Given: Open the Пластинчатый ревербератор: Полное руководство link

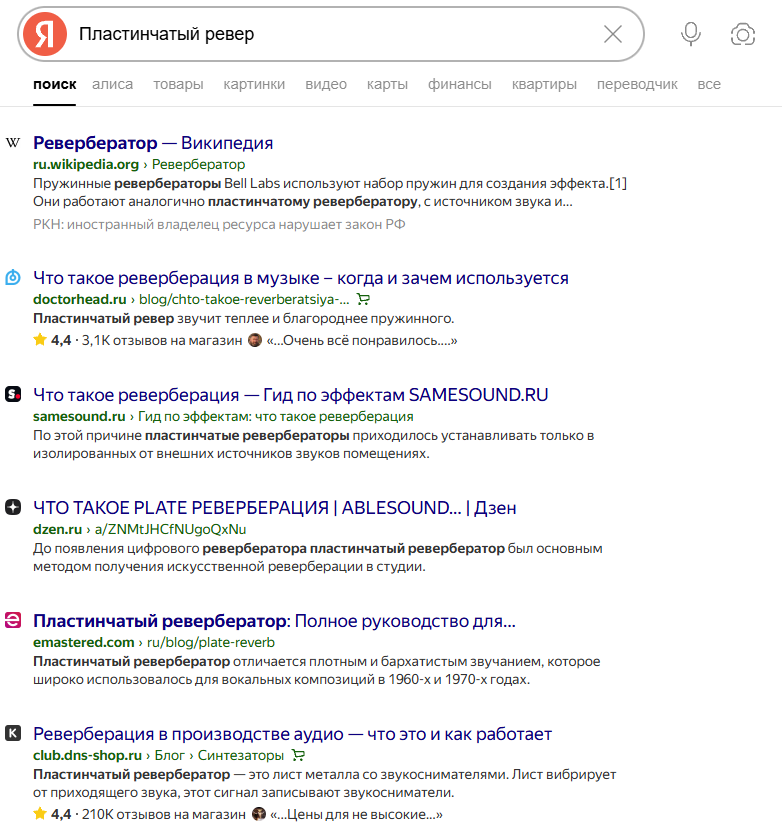Looking at the screenshot, I should [274, 621].
